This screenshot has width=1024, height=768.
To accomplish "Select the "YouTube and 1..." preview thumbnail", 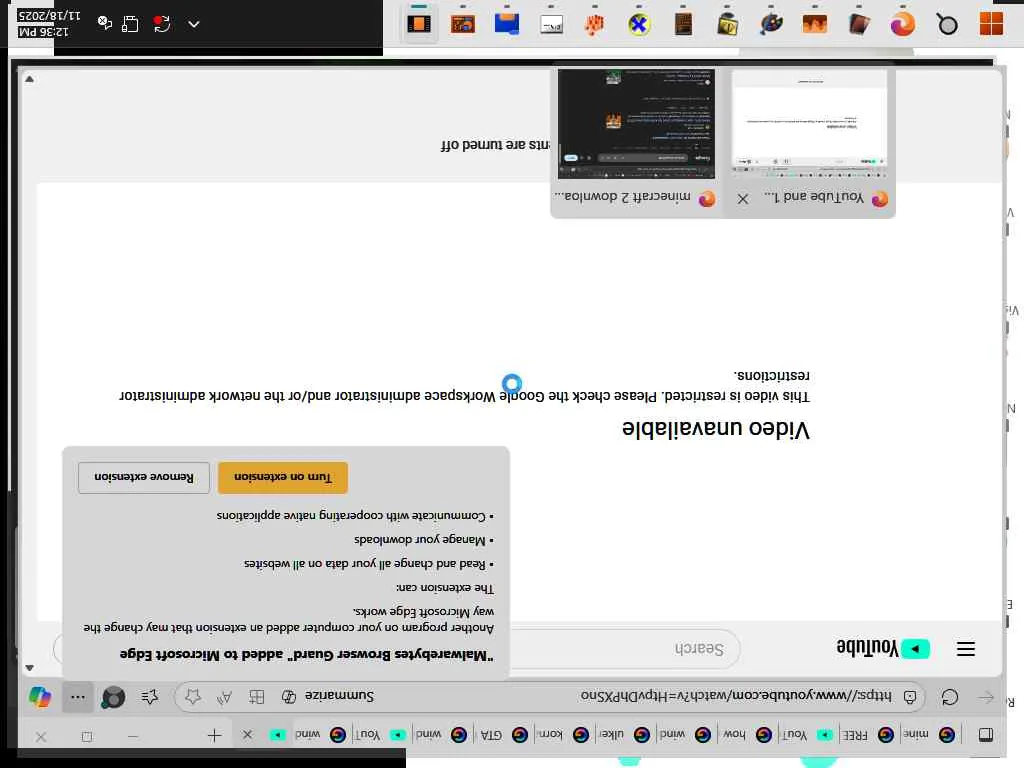I will (x=809, y=124).
